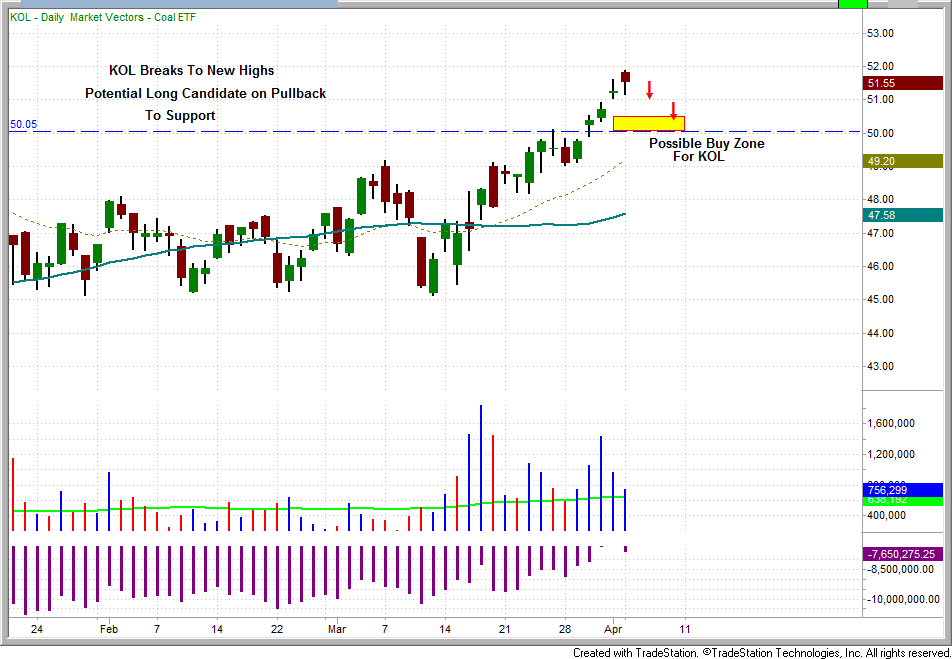Click the 22 date axis label
Screen dimensions: 952x659
[x=276, y=629]
